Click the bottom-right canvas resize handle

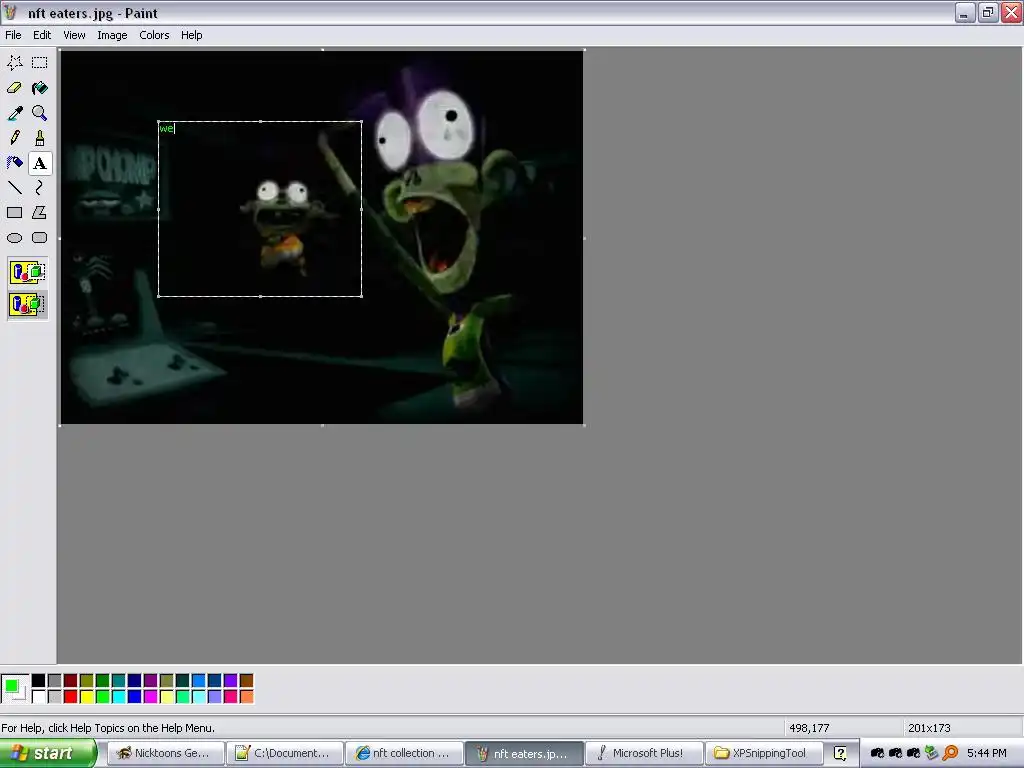[x=584, y=425]
